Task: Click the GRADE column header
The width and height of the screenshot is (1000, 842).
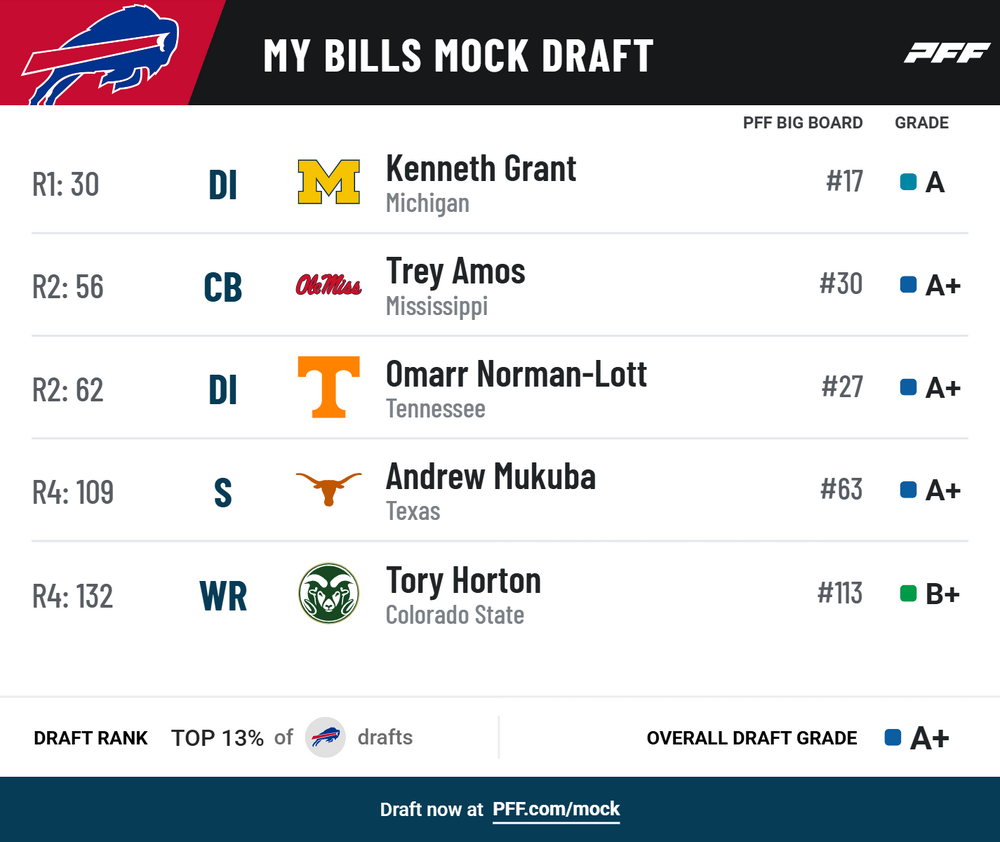Action: click(922, 122)
